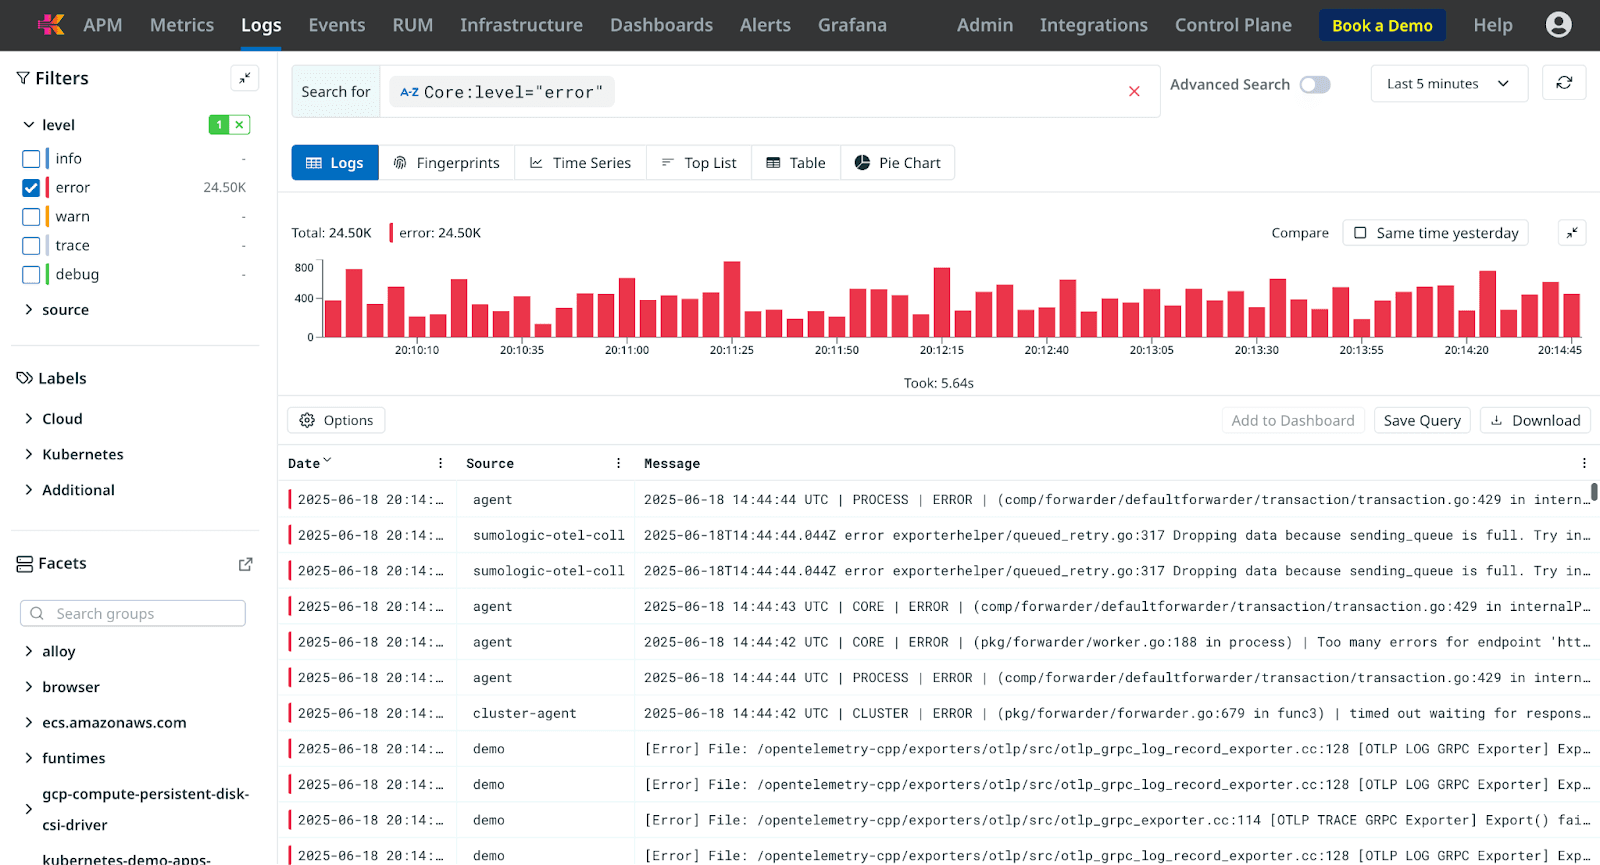
Task: Click the Labels tag icon
Action: pos(25,378)
